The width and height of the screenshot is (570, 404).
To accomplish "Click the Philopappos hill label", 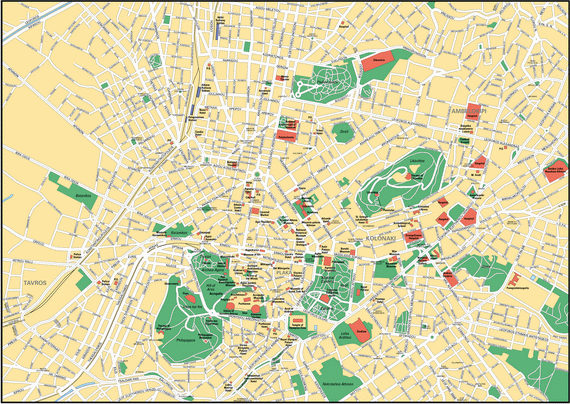I will pos(186,340).
